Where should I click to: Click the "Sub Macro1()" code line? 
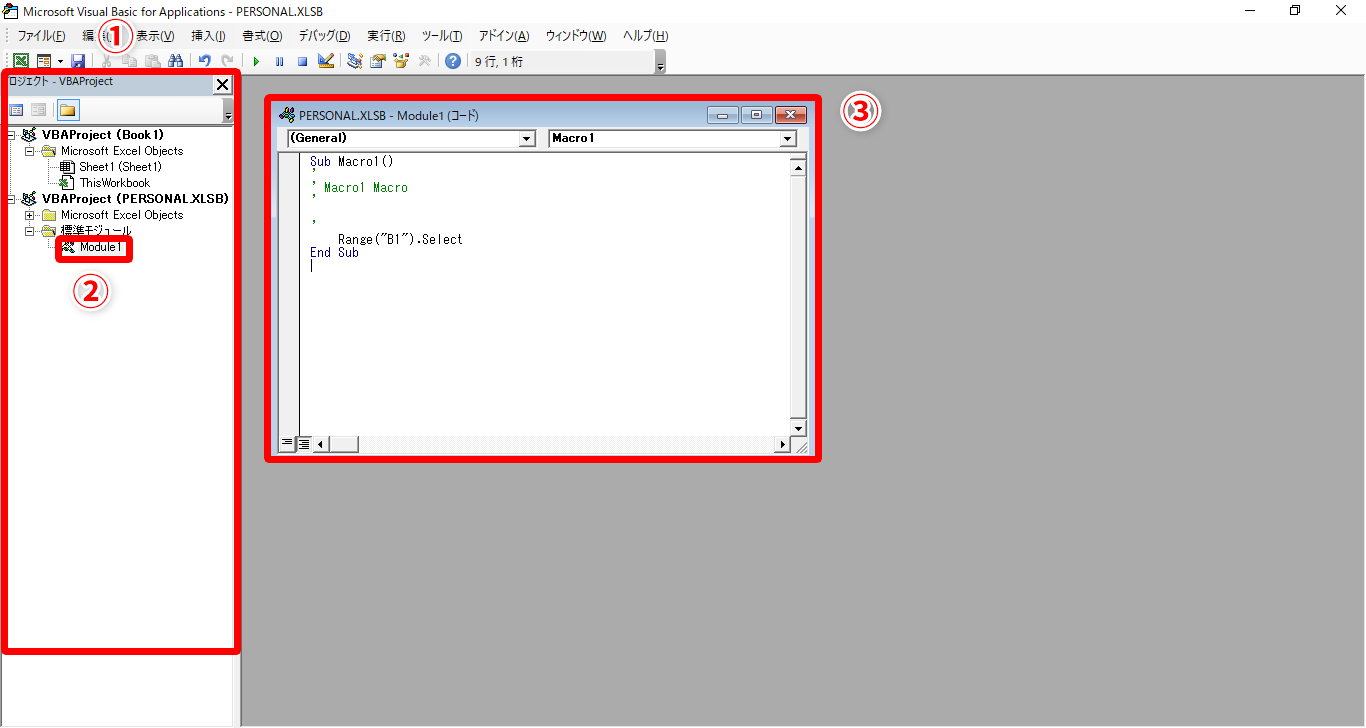click(352, 161)
